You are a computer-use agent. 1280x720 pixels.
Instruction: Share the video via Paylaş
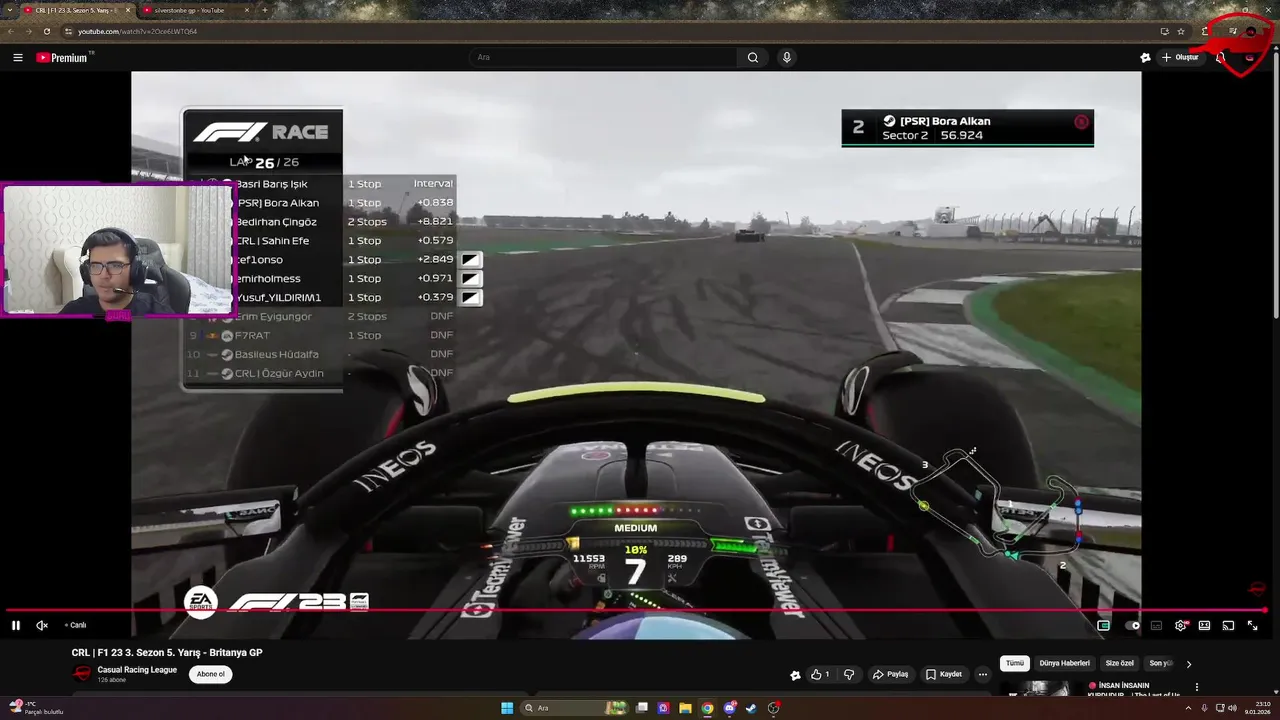[890, 675]
